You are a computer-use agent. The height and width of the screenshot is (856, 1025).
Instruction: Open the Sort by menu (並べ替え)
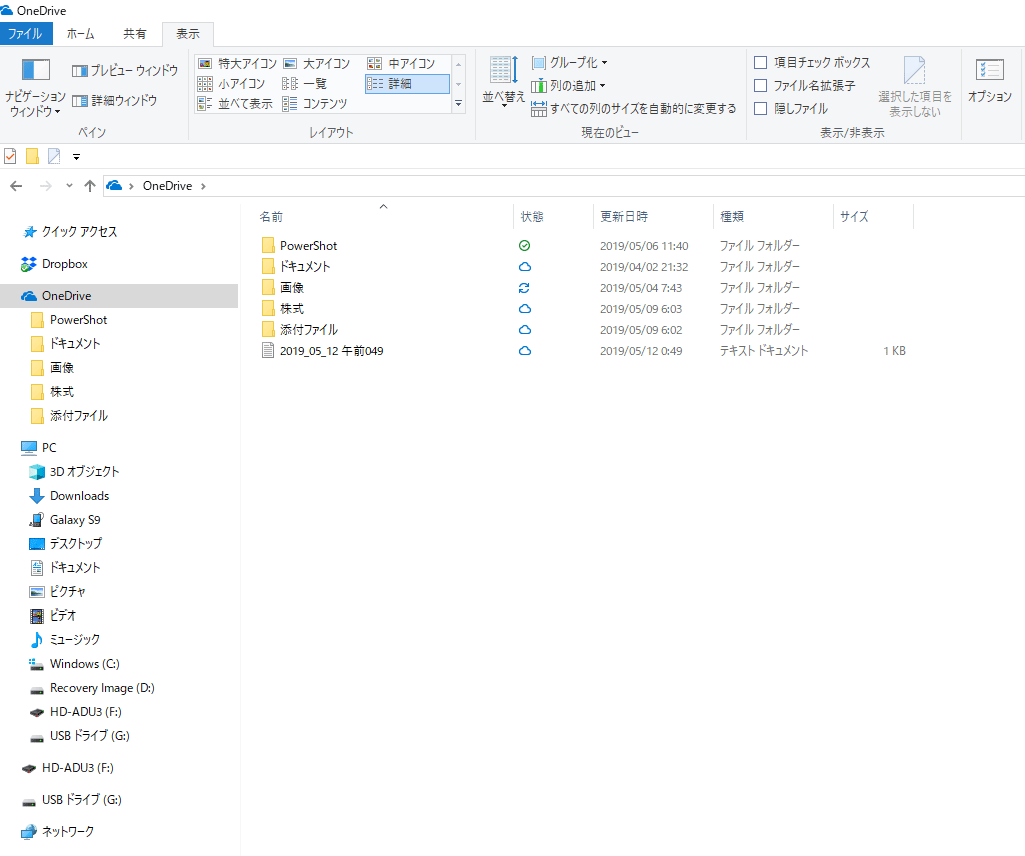click(503, 82)
